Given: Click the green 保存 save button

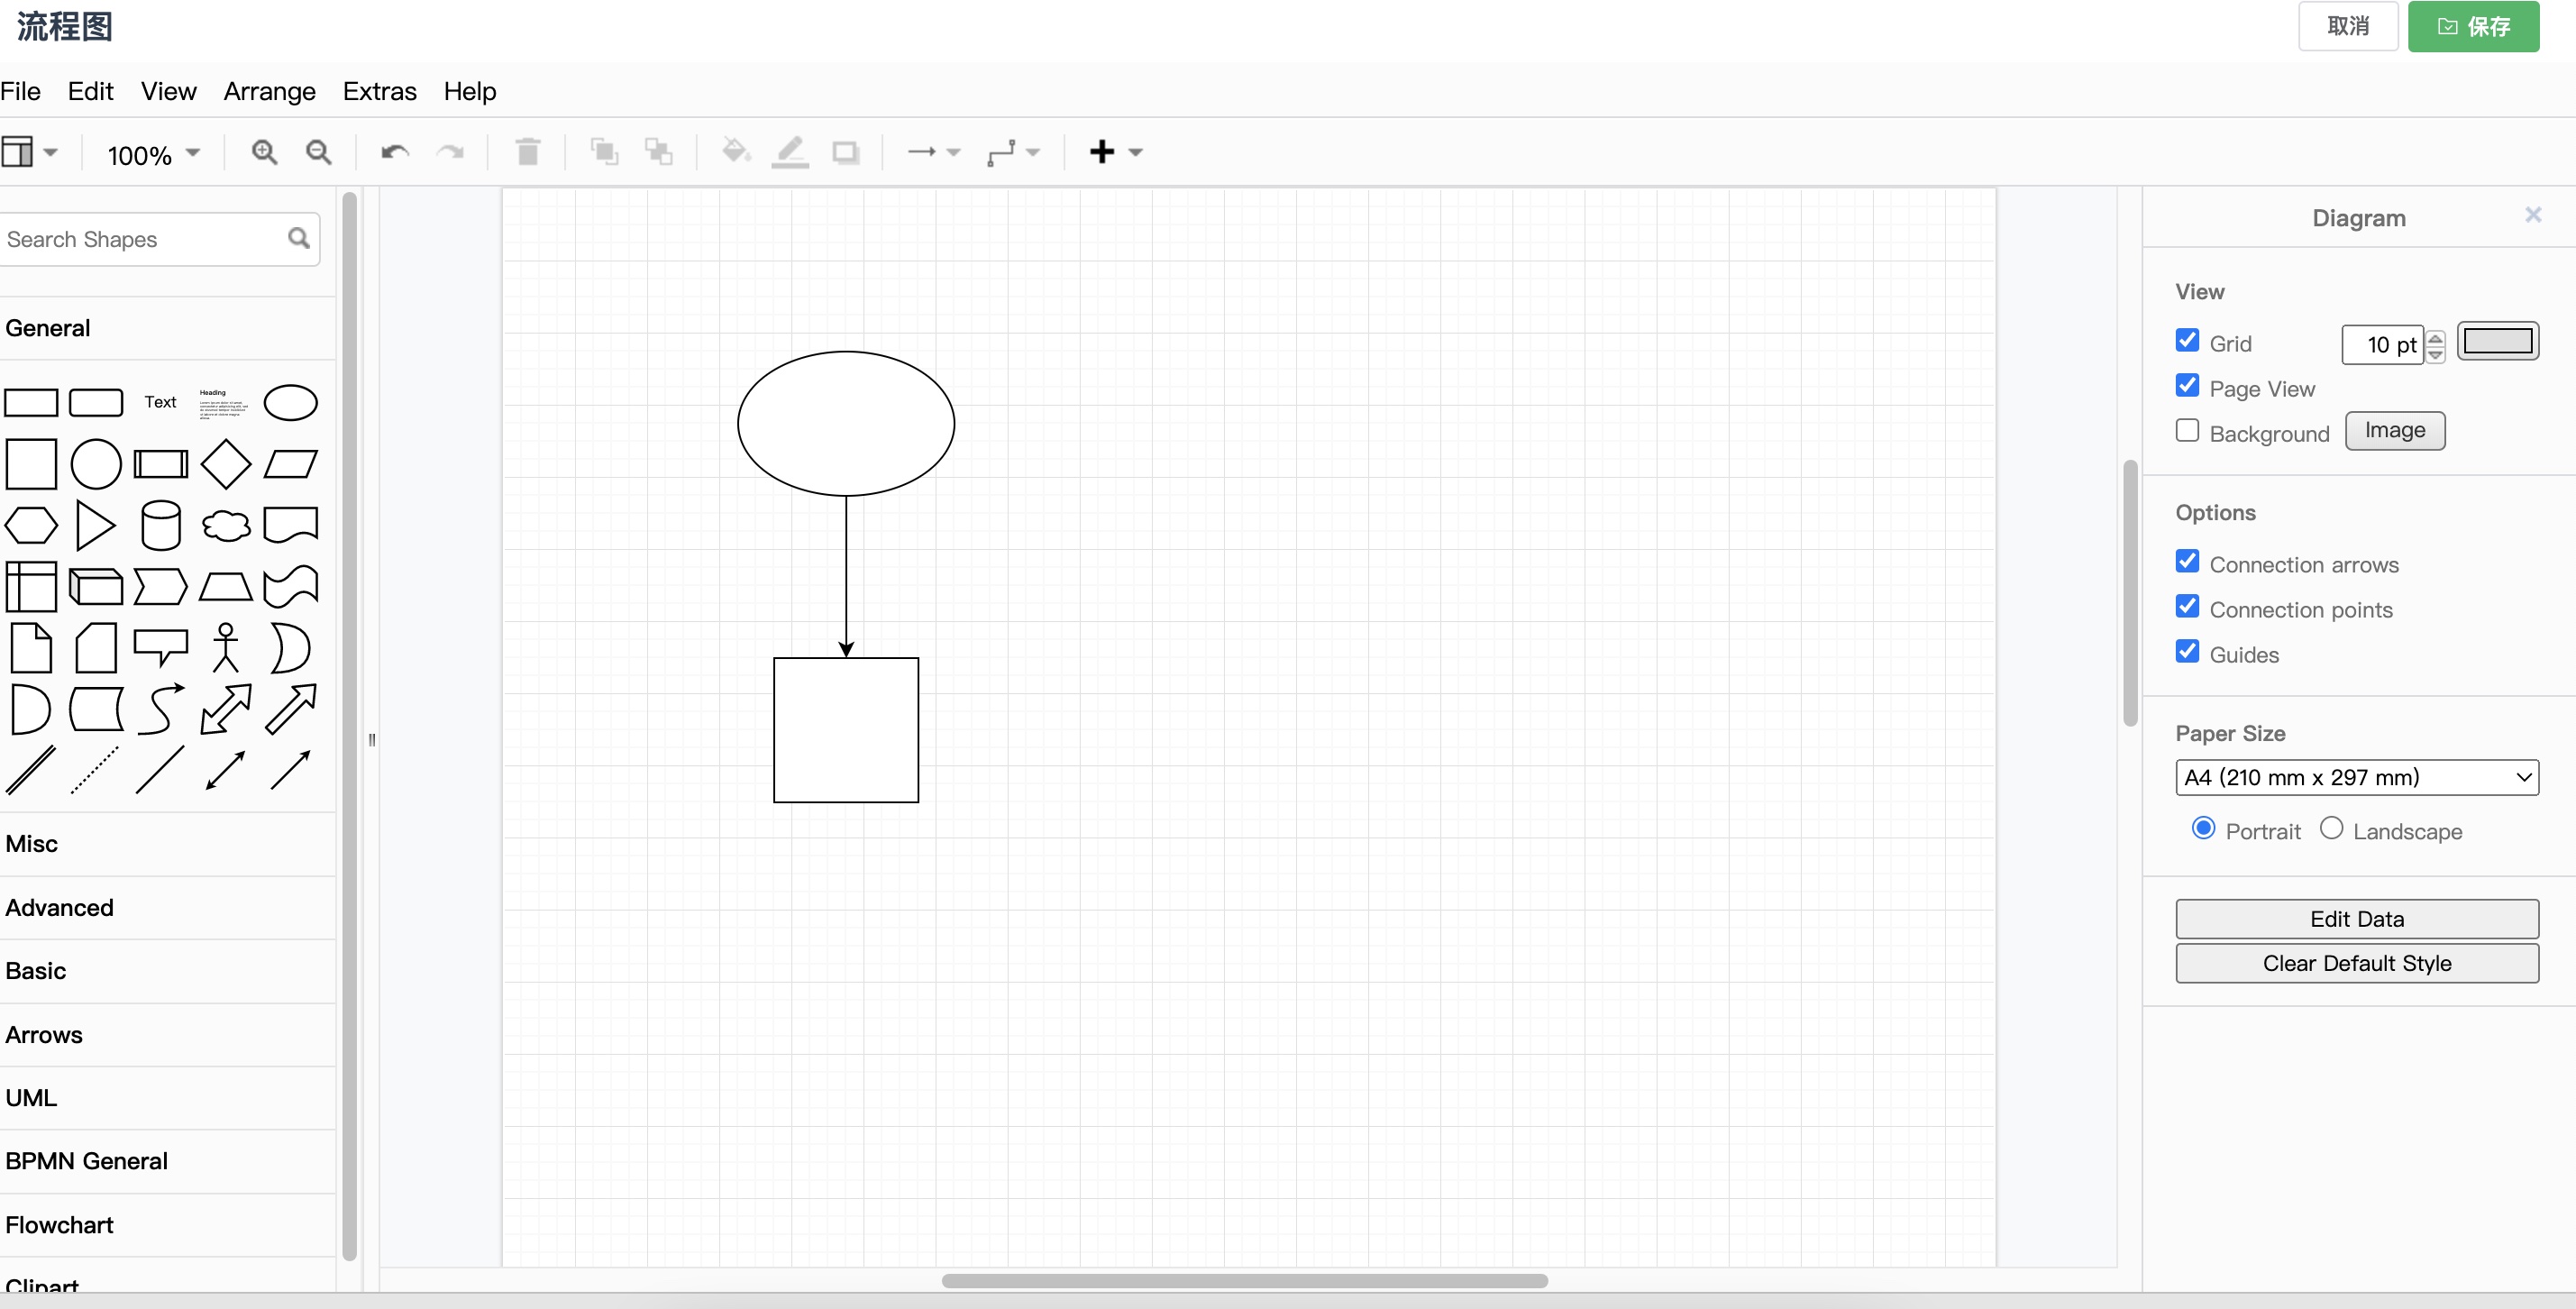Looking at the screenshot, I should click(2472, 26).
